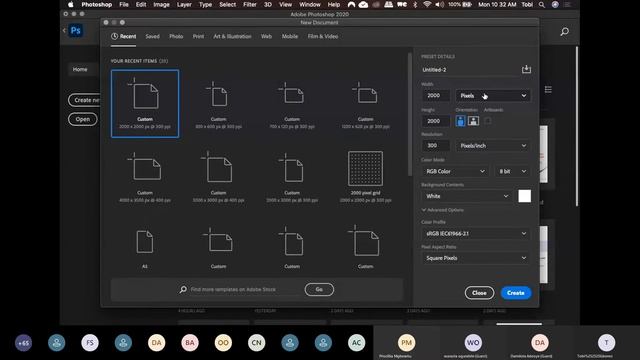Viewport: 640px width, 360px height.
Task: Switch to the Photo tab
Action: point(176,36)
